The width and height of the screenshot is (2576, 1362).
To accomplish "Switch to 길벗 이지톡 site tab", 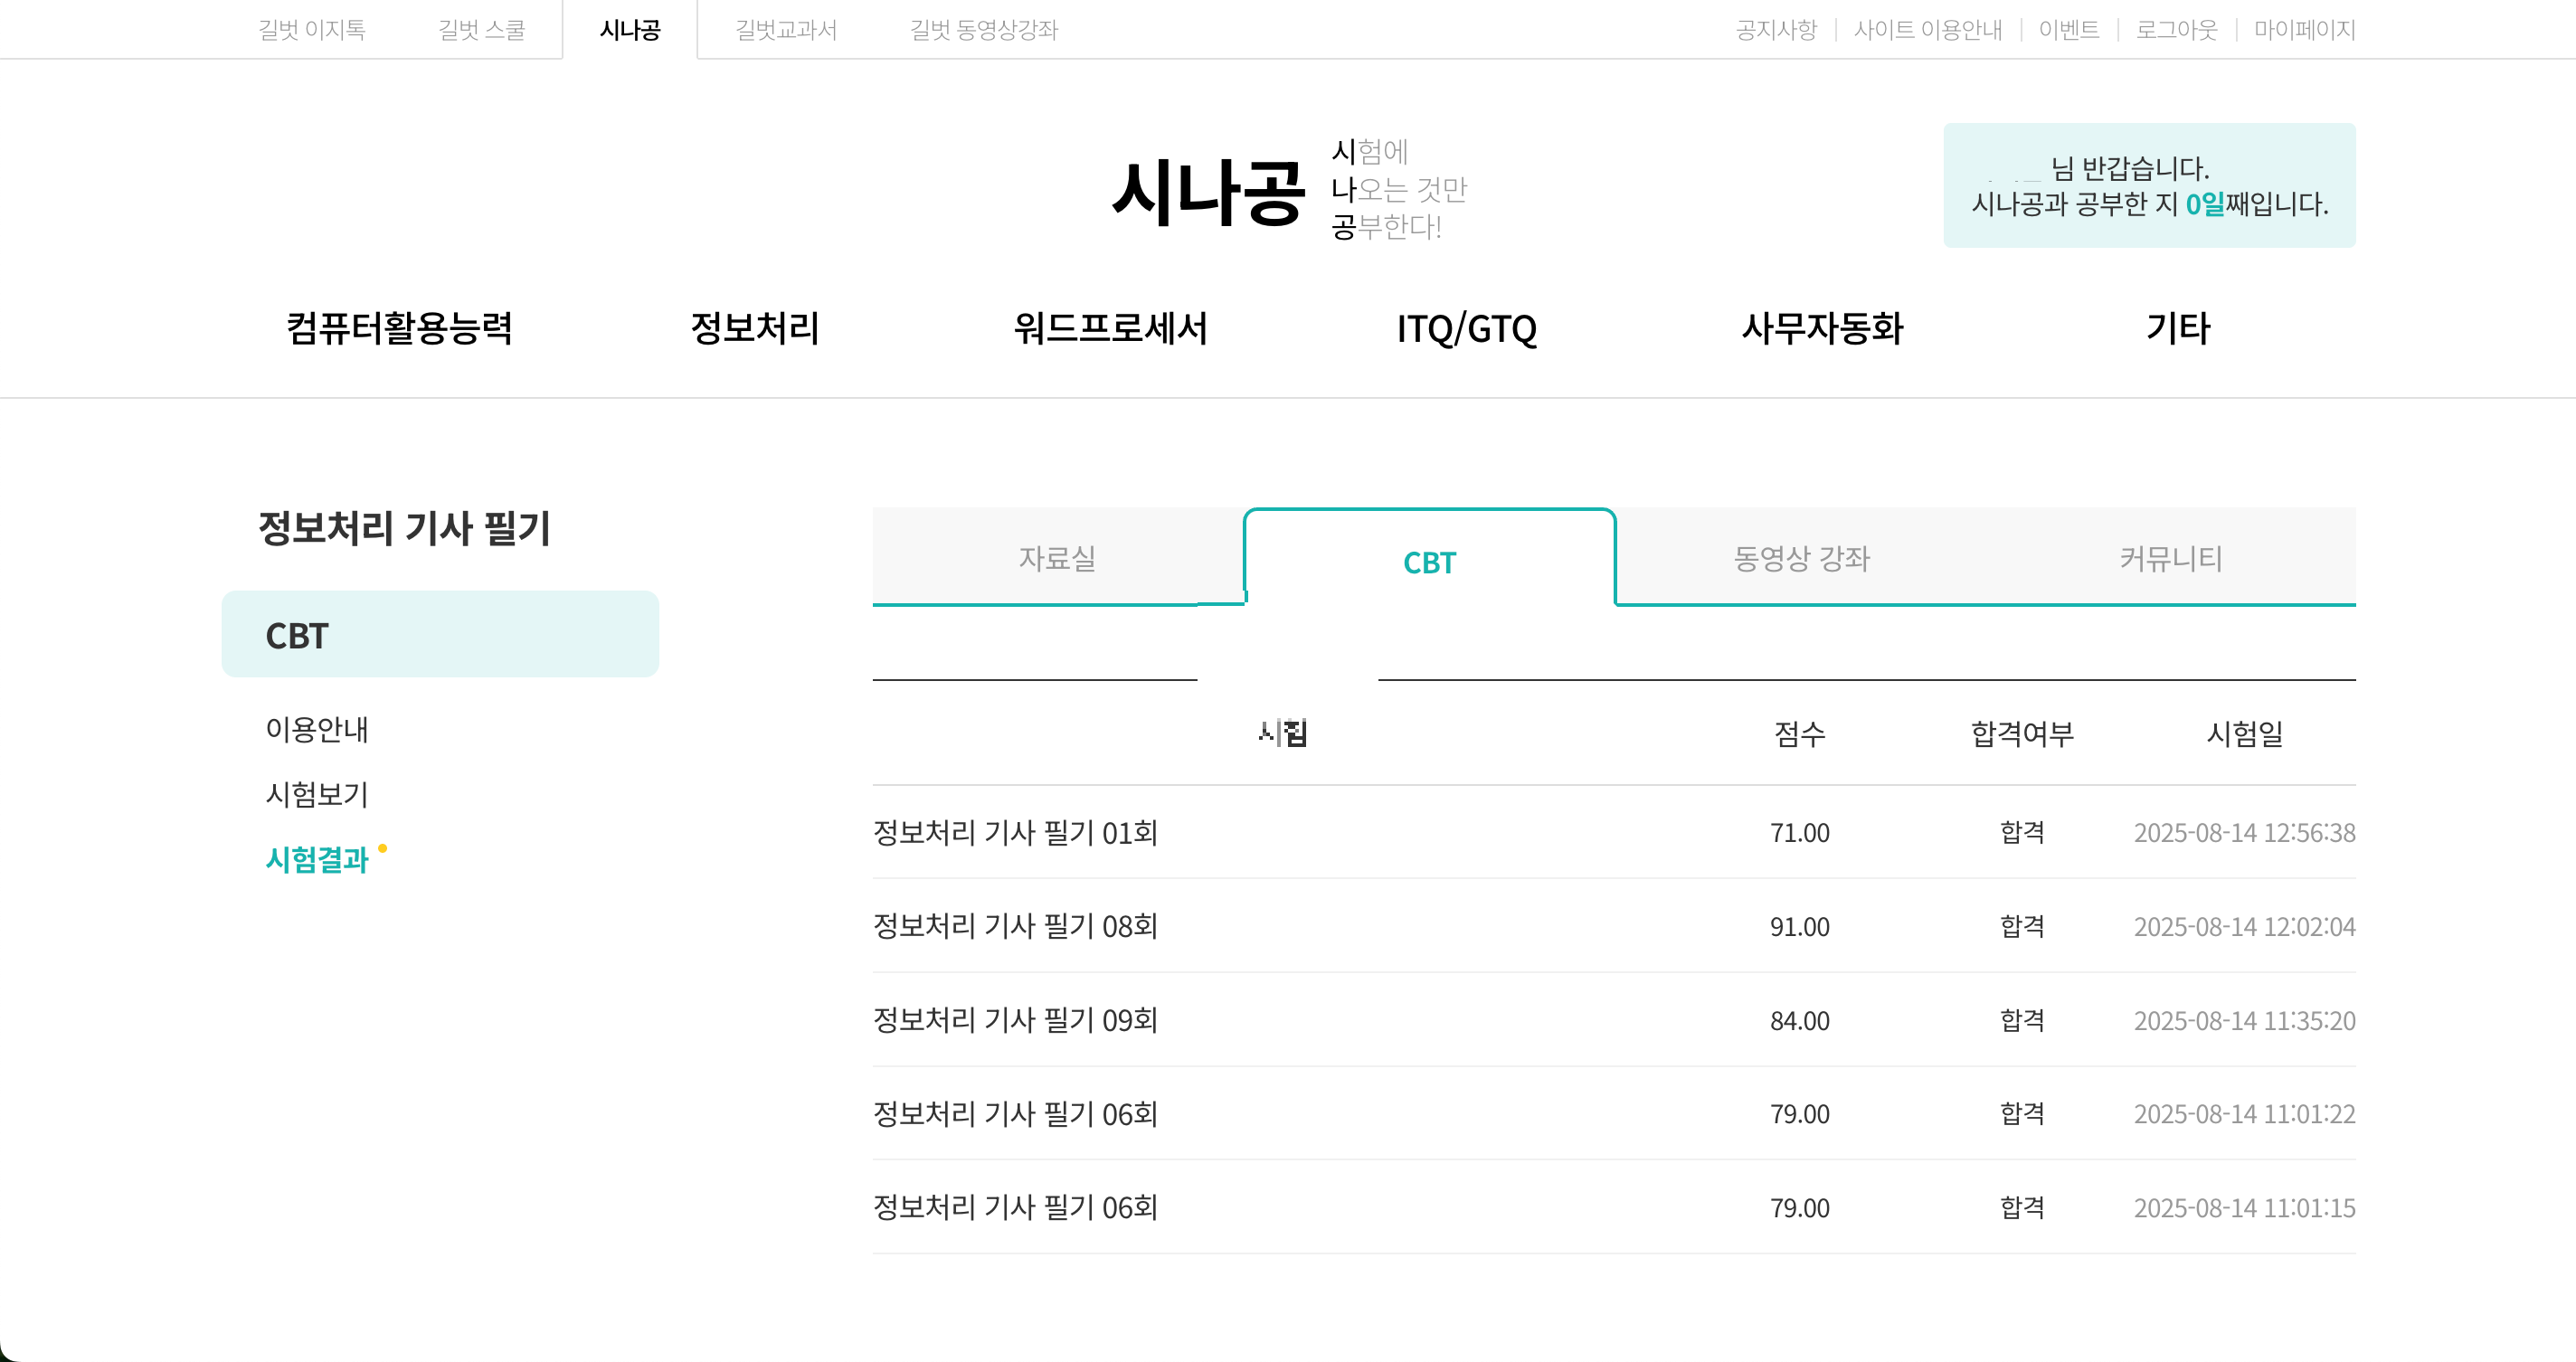I will click(312, 29).
